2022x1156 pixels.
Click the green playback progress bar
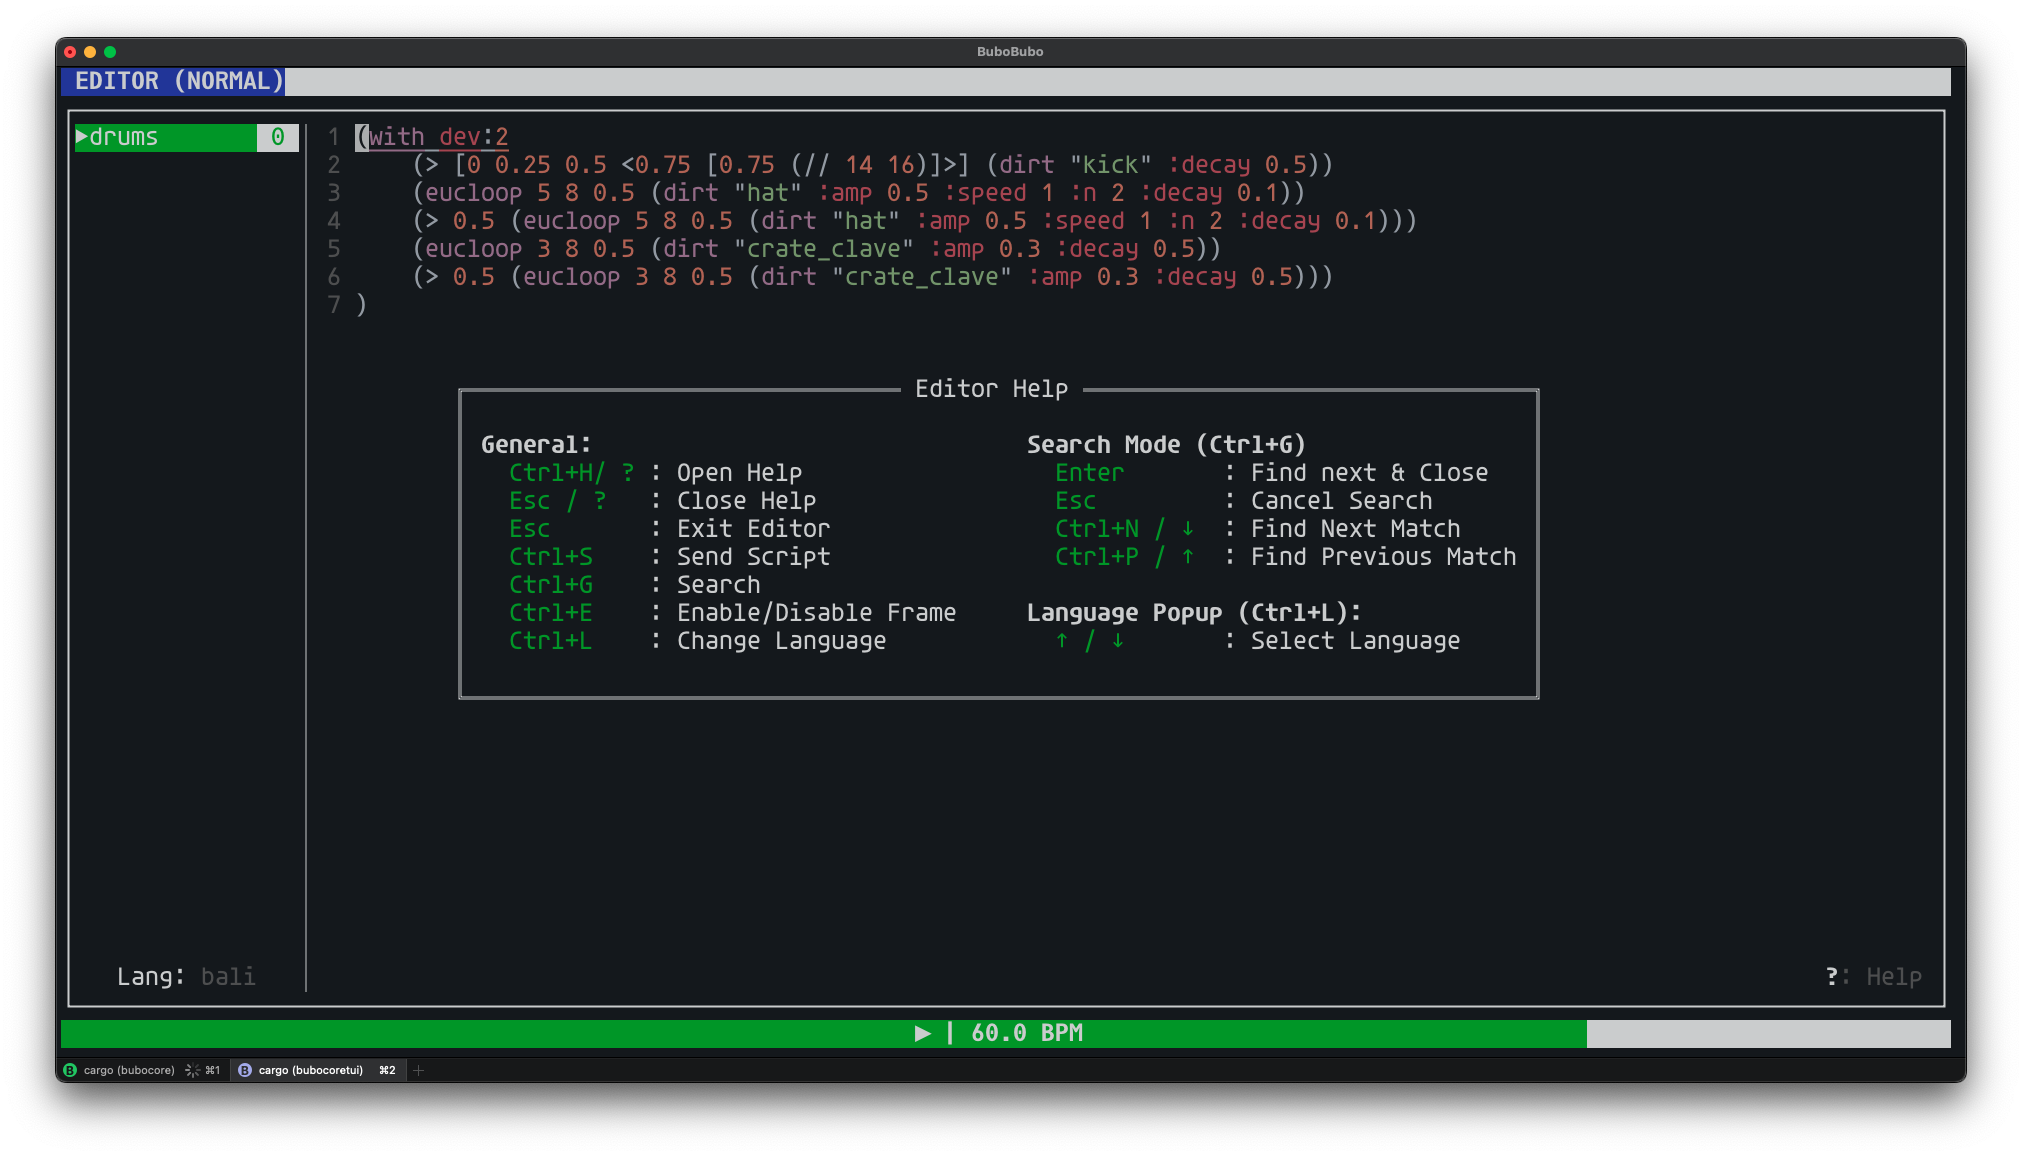pyautogui.click(x=500, y=1033)
